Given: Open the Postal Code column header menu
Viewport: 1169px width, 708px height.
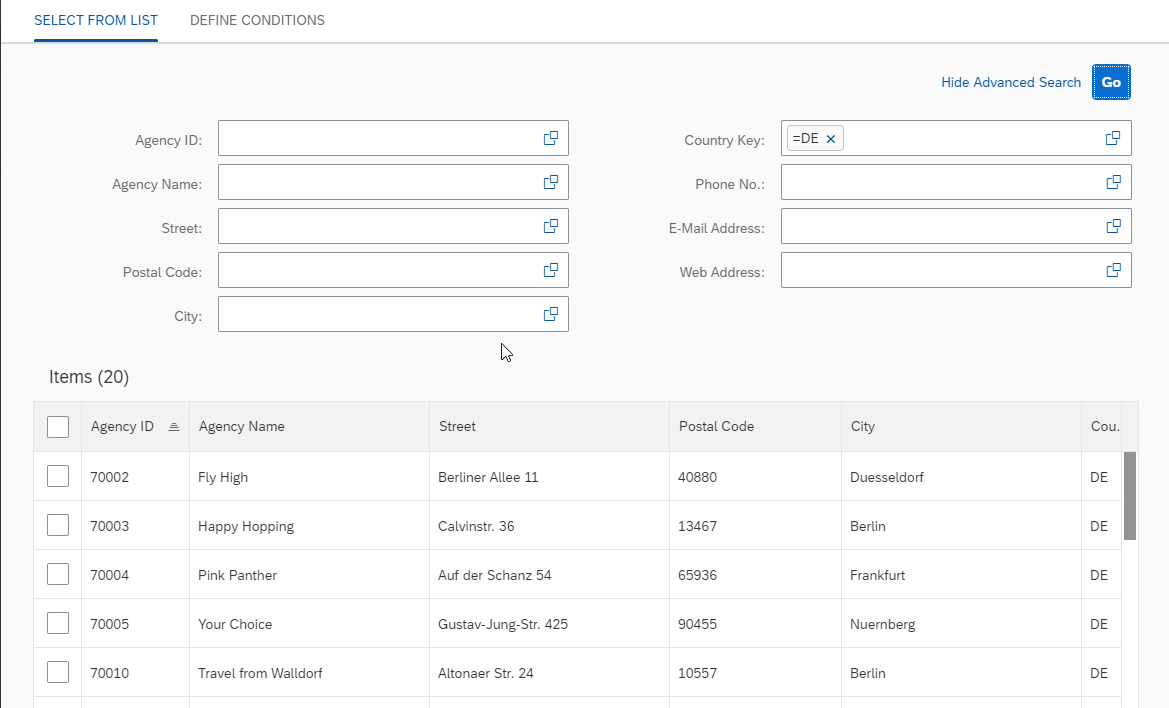Looking at the screenshot, I should coord(755,426).
